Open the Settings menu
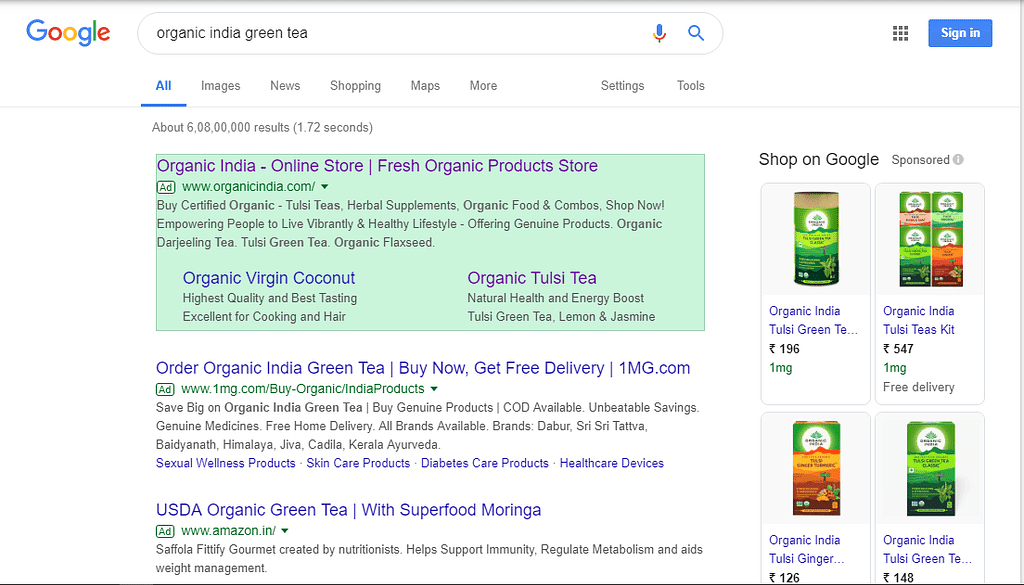1024x585 pixels. (622, 86)
